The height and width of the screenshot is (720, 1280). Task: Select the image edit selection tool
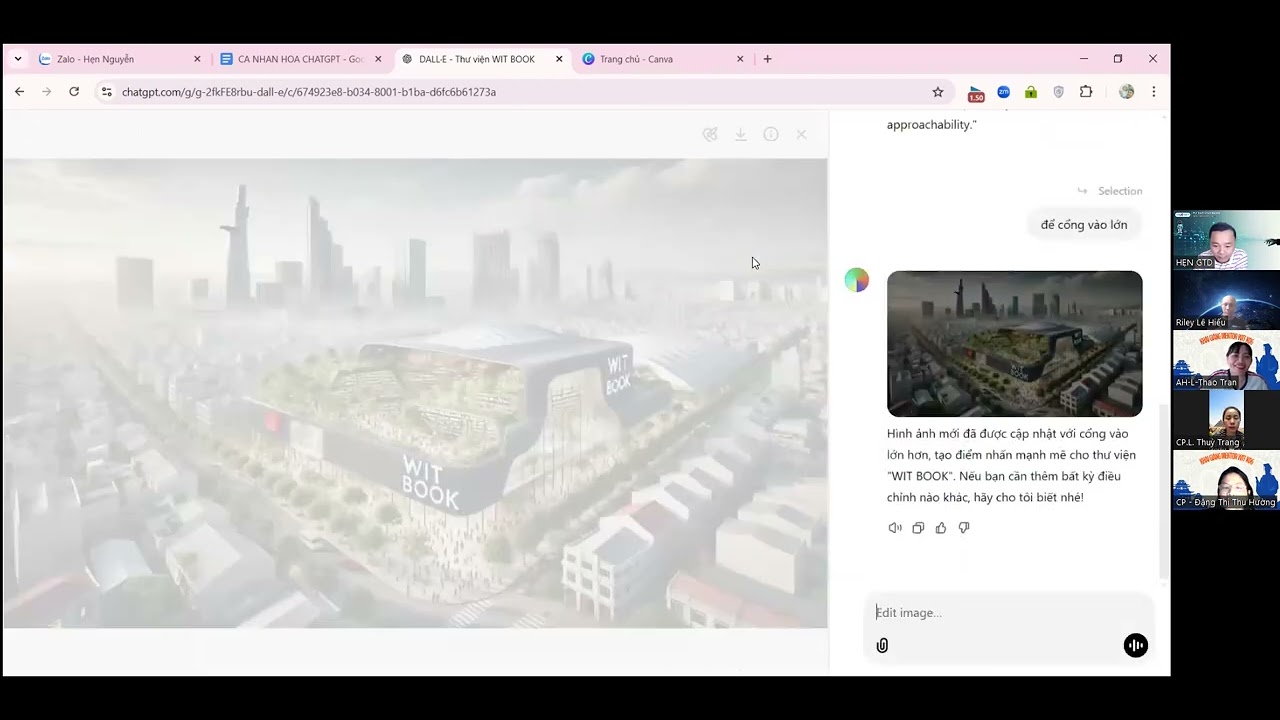pyautogui.click(x=710, y=134)
